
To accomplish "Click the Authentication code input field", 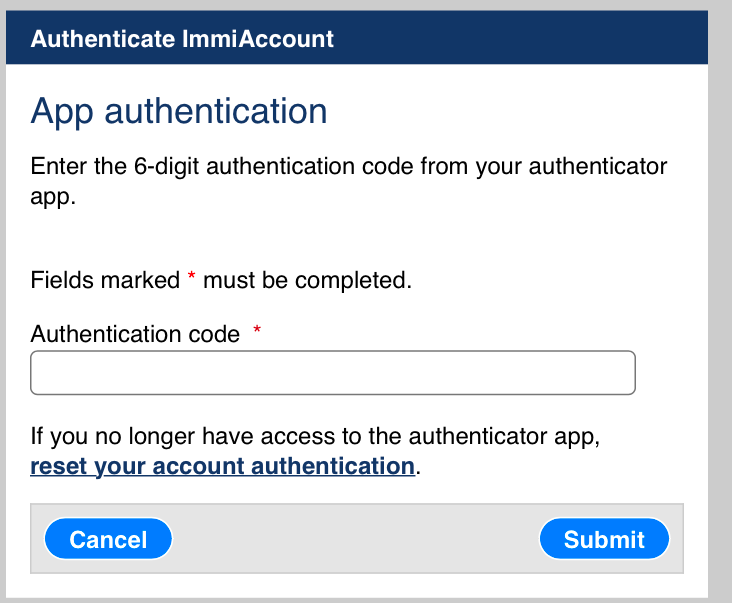I will pos(333,373).
